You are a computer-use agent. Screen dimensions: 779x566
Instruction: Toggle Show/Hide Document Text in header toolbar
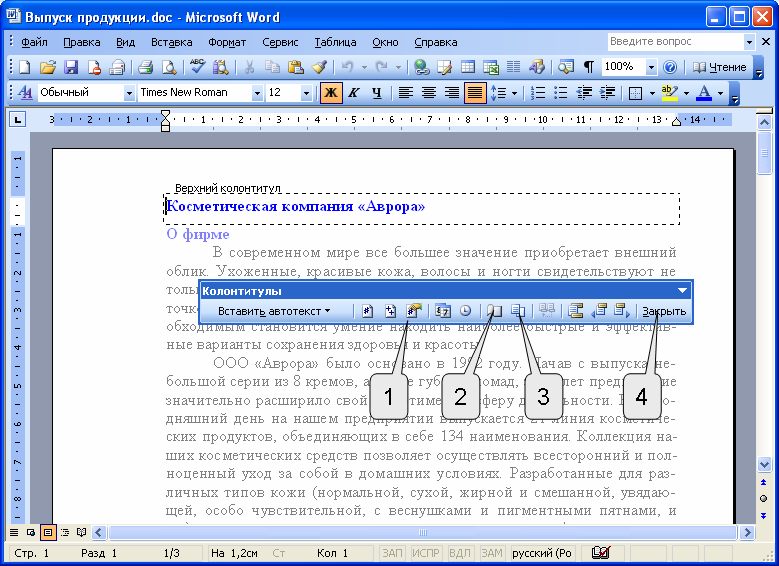click(x=518, y=311)
